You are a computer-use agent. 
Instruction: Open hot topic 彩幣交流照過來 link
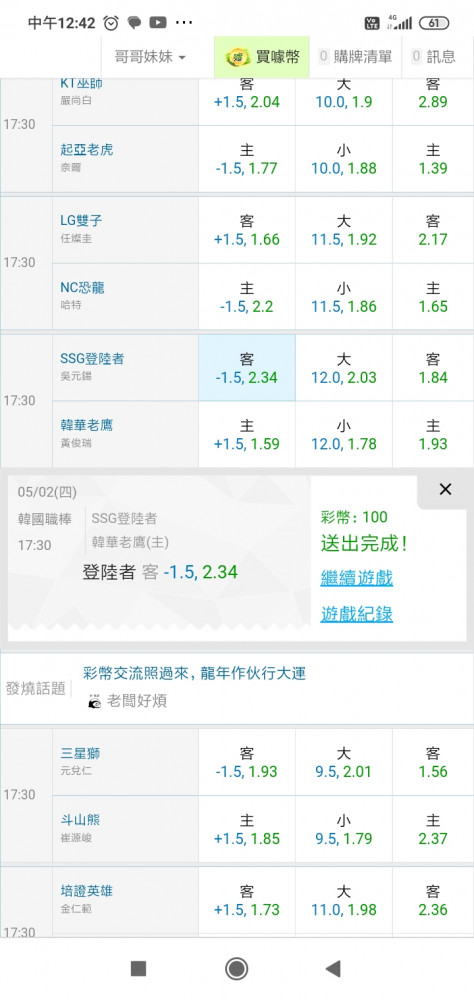point(195,673)
